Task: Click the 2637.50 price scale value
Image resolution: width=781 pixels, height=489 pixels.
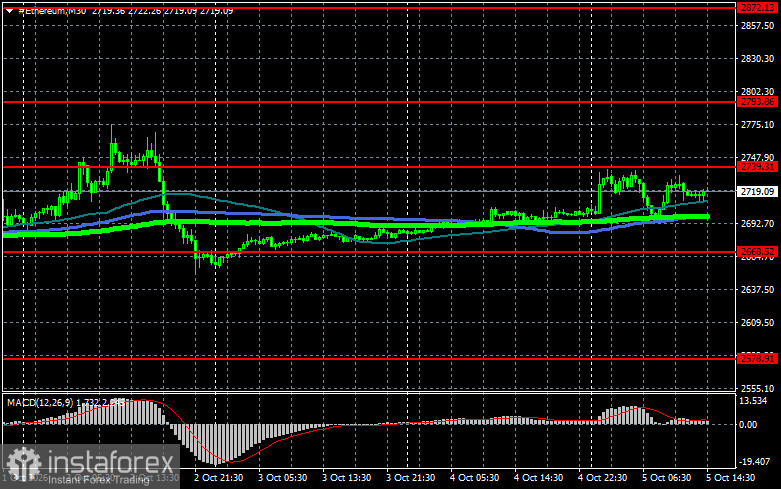Action: 757,289
